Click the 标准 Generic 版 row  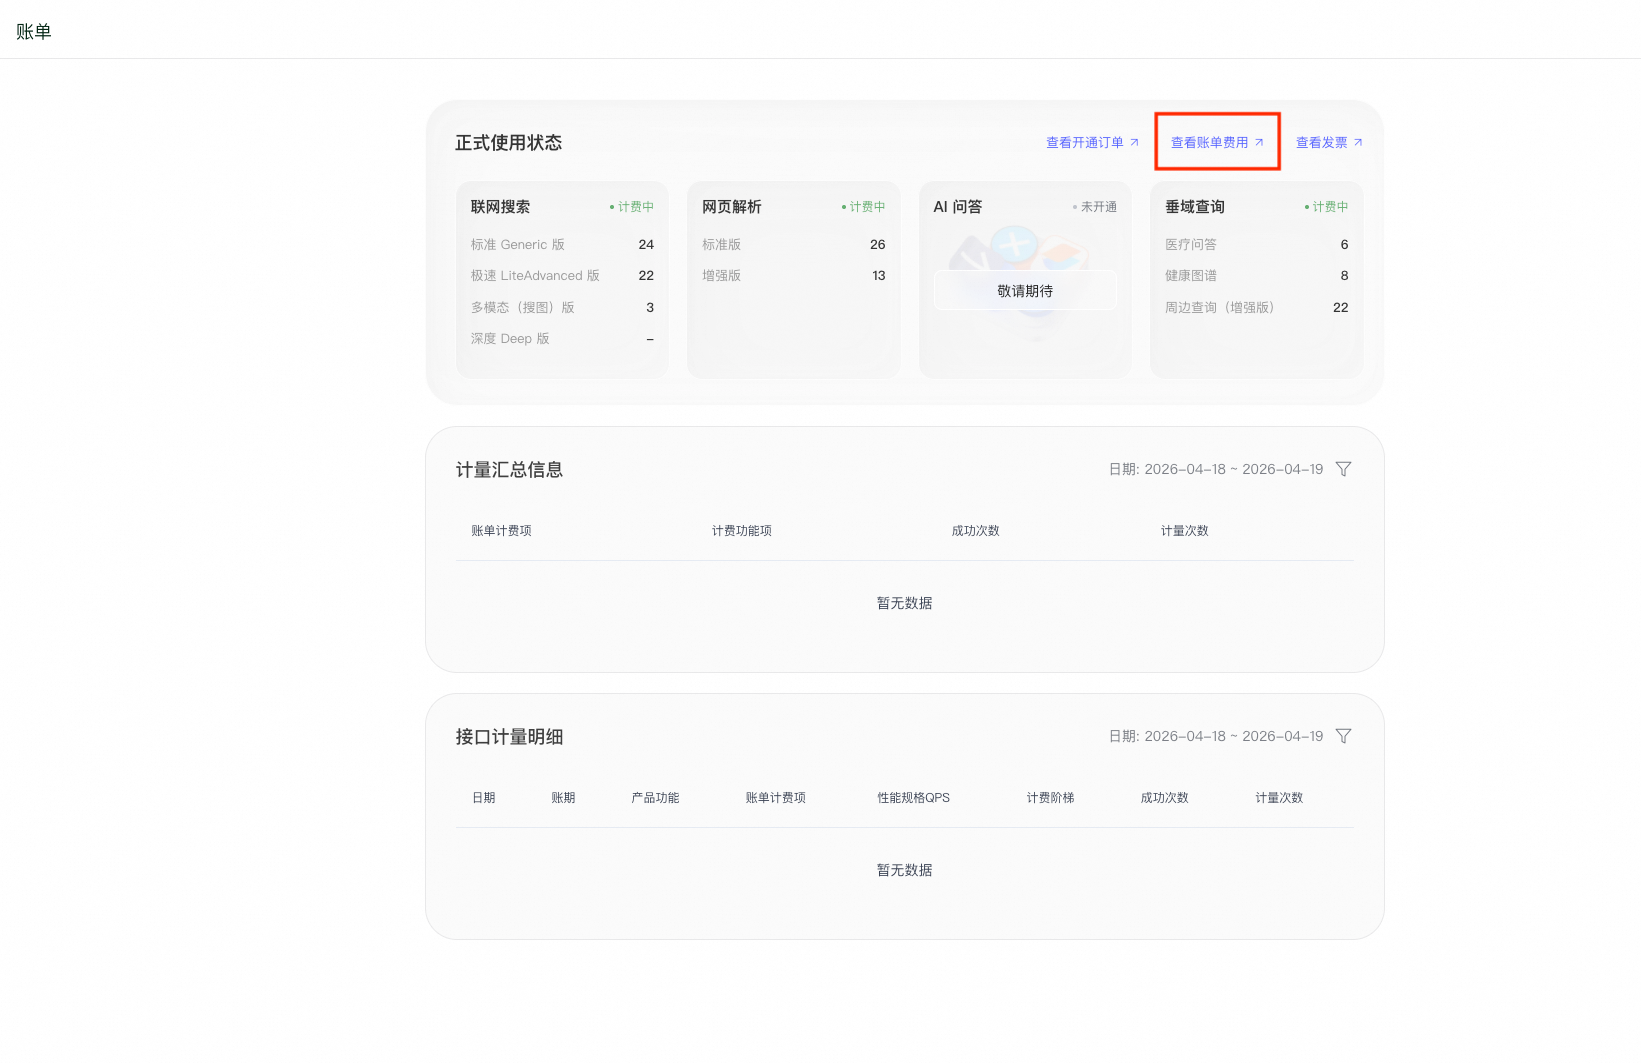point(562,245)
